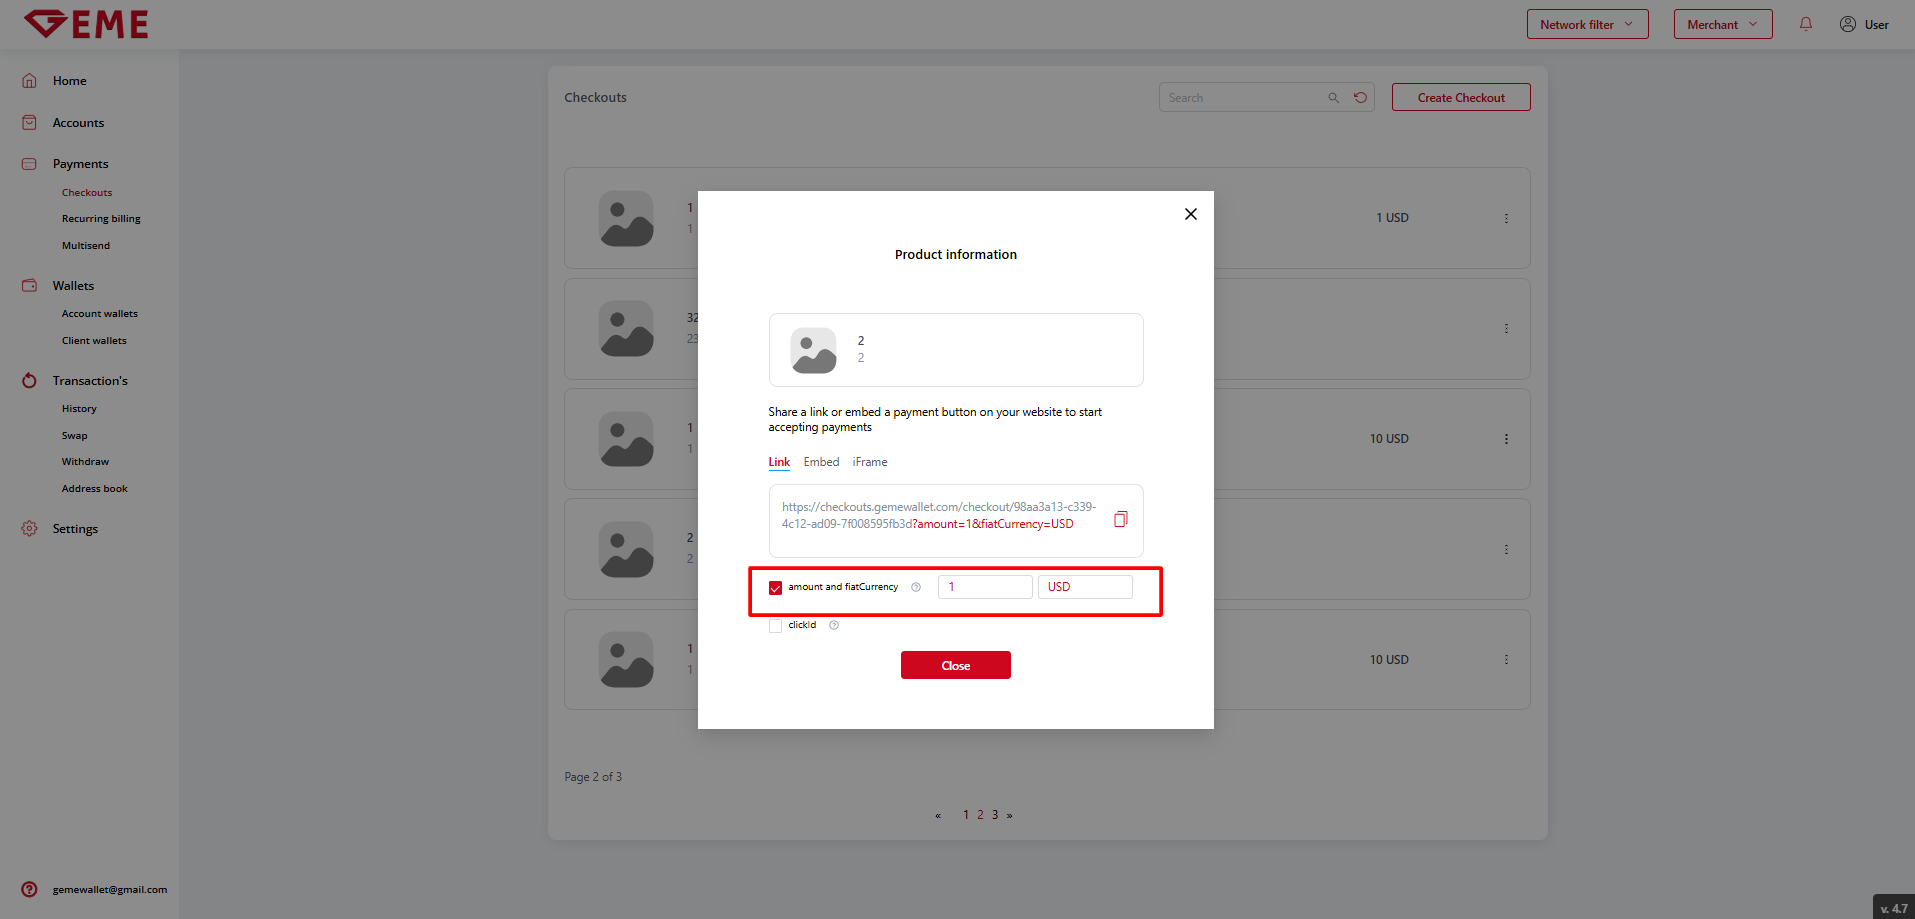Open help icon next to gemewallet@gmail.com

[x=30, y=889]
